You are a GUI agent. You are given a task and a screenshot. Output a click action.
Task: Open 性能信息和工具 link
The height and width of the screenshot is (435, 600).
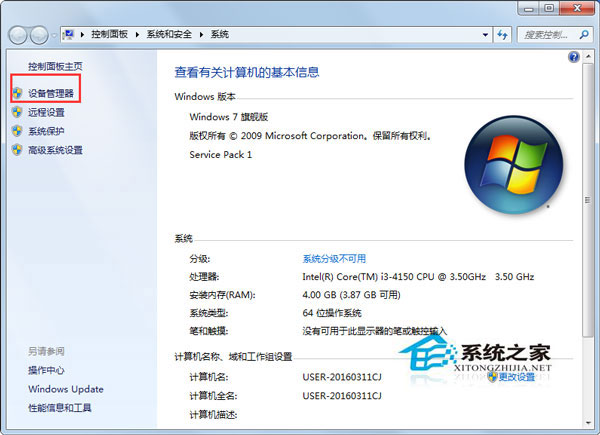60,408
